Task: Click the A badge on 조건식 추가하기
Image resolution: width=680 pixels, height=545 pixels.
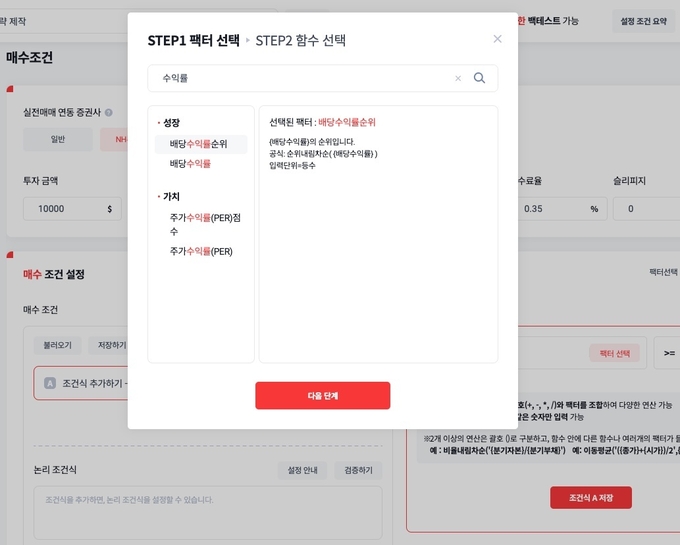Action: (x=50, y=383)
